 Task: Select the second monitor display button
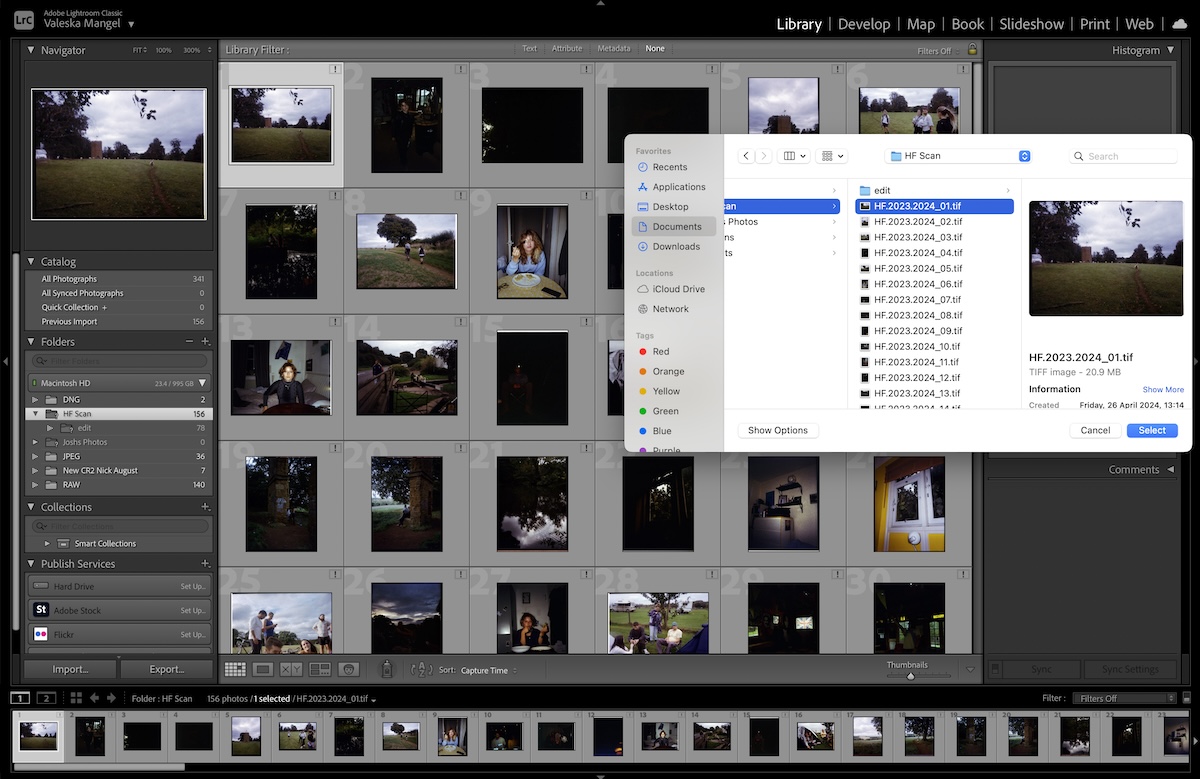click(46, 698)
